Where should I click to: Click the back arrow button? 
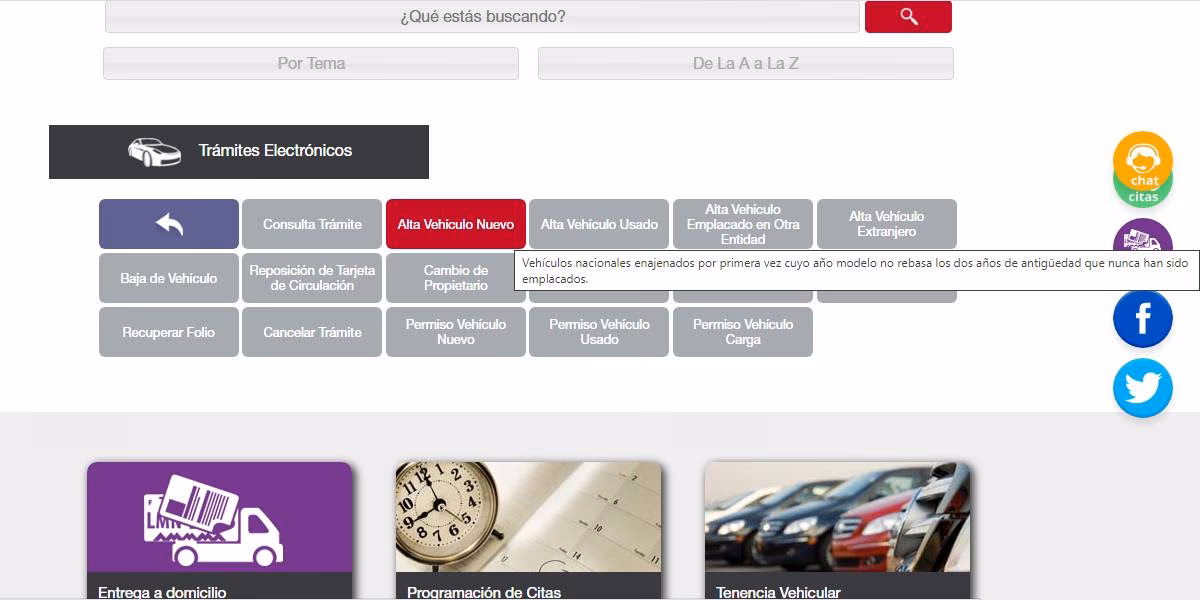pyautogui.click(x=169, y=224)
